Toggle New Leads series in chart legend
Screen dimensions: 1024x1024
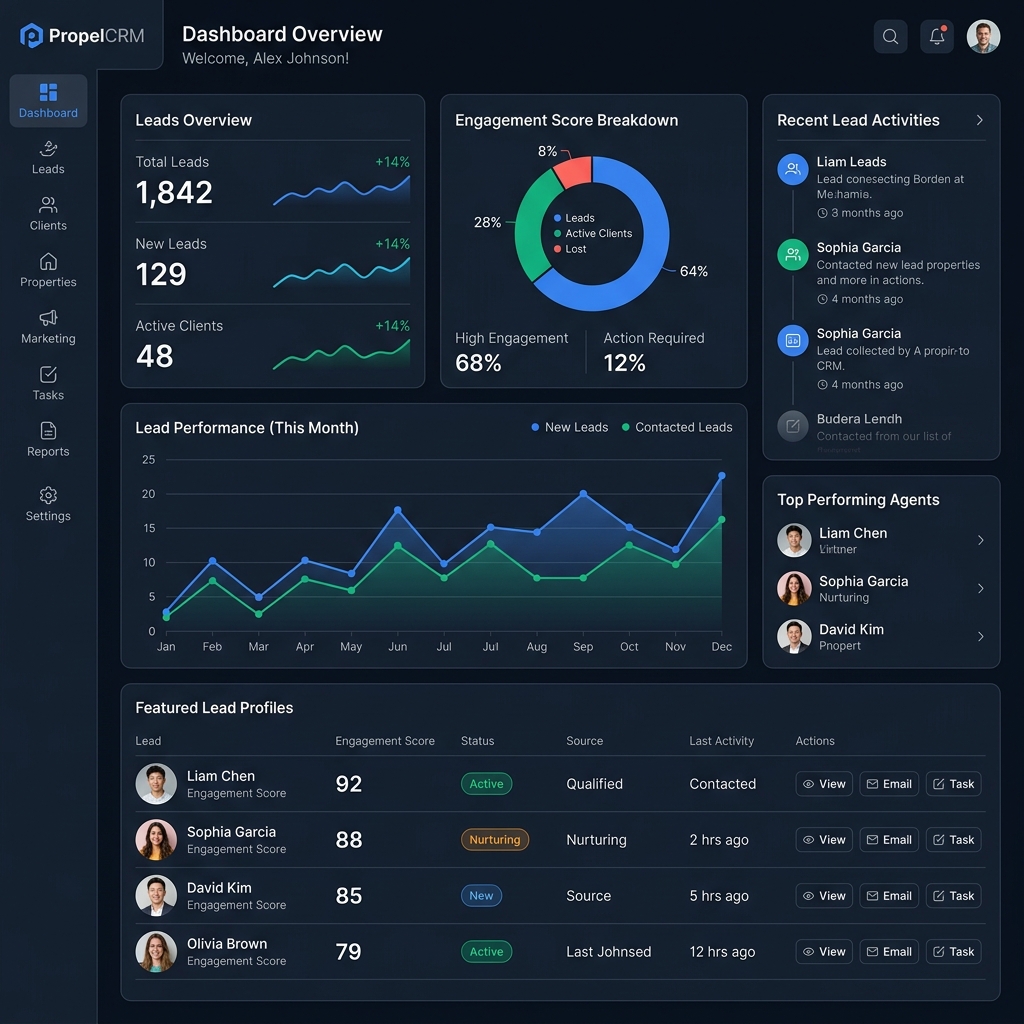click(569, 427)
